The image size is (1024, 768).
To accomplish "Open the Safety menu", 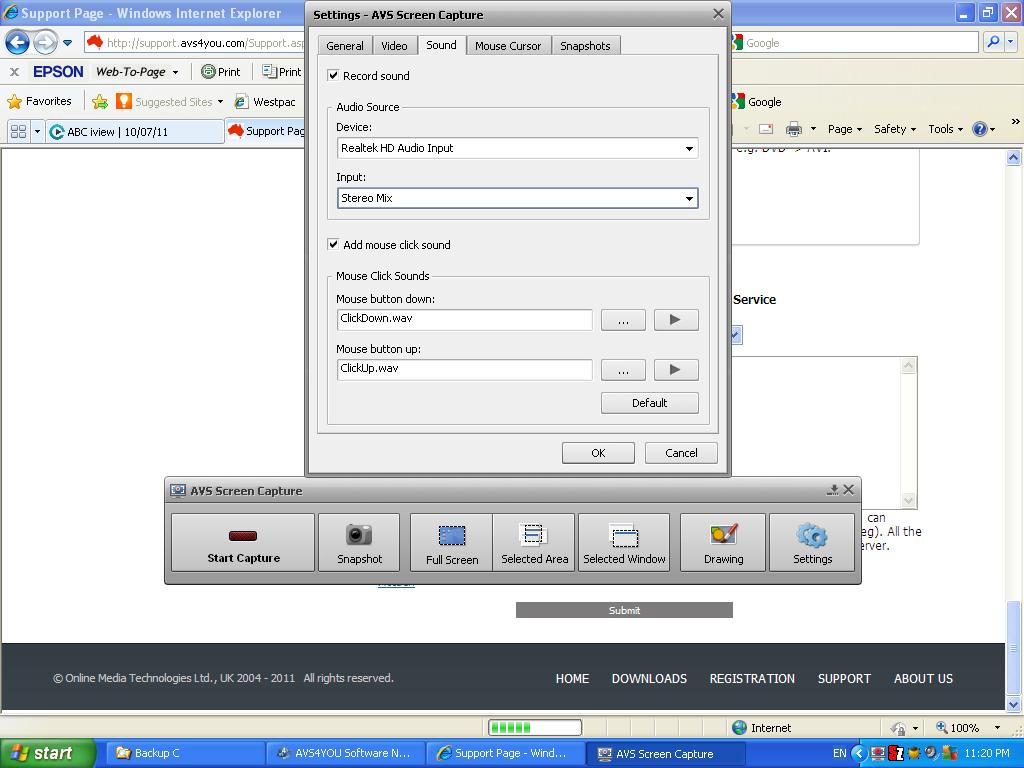I will (x=895, y=129).
